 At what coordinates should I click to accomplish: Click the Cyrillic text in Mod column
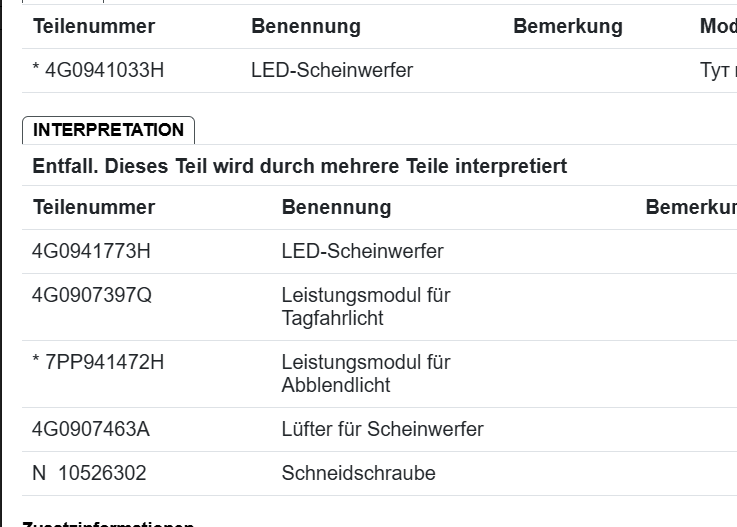[718, 71]
